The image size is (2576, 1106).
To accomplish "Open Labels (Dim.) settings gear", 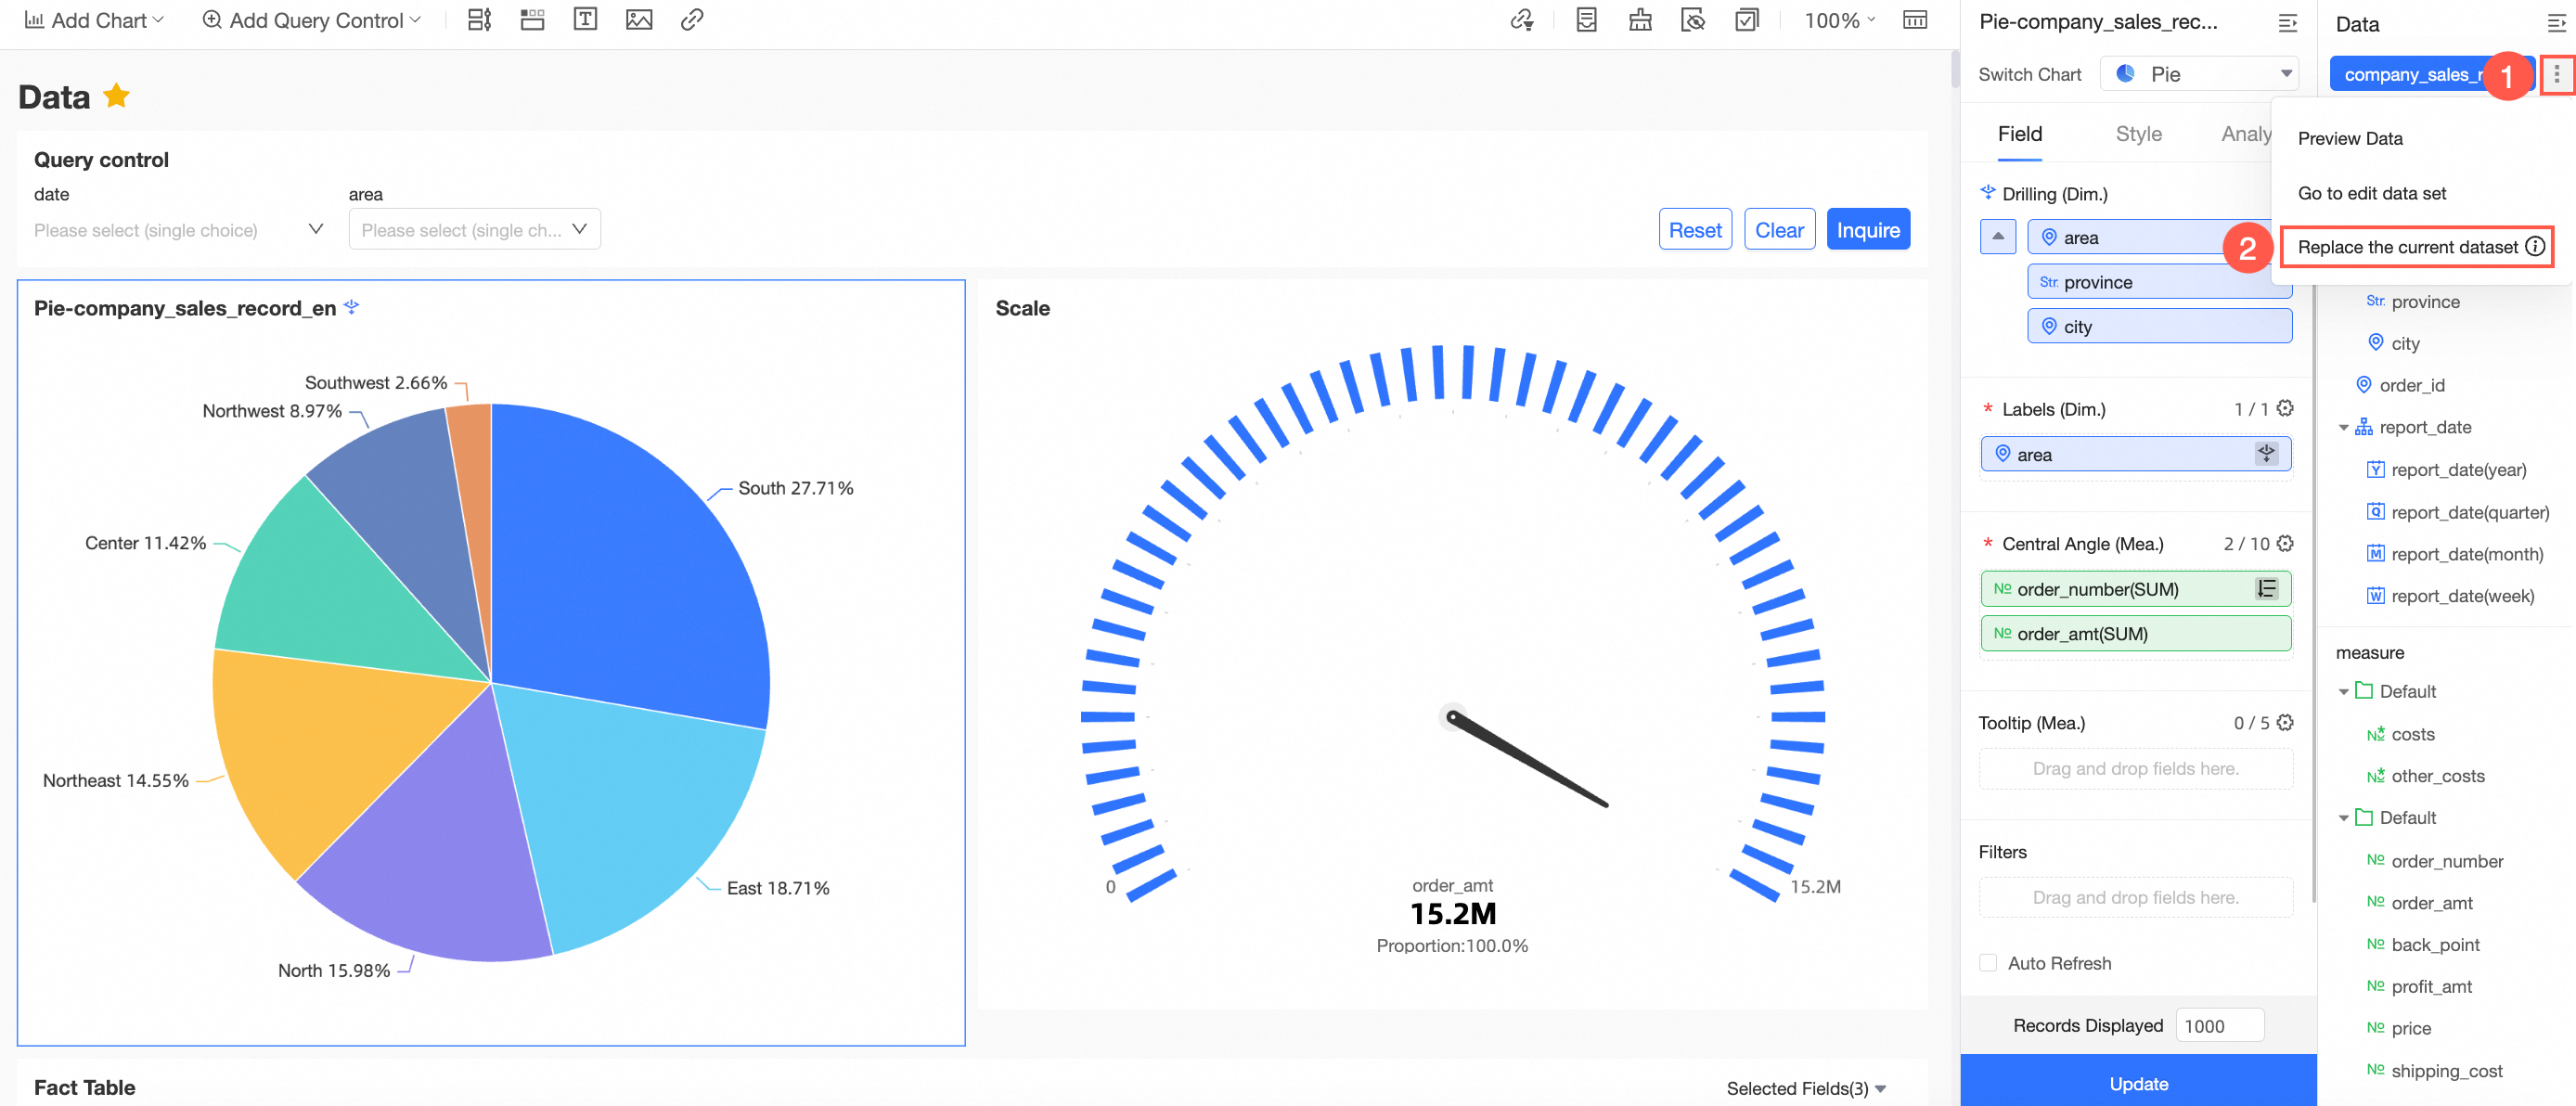I will point(2285,409).
